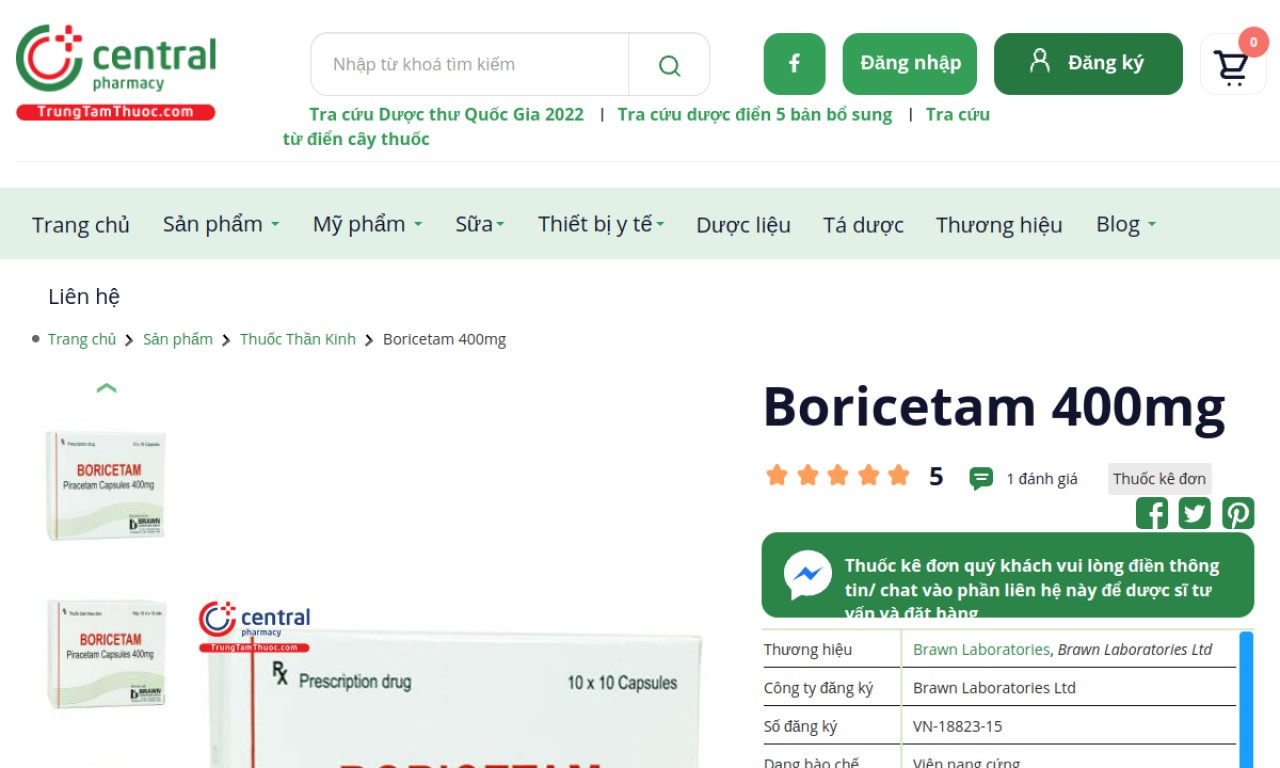
Task: Select second Boricetam box thumbnail
Action: (106, 655)
